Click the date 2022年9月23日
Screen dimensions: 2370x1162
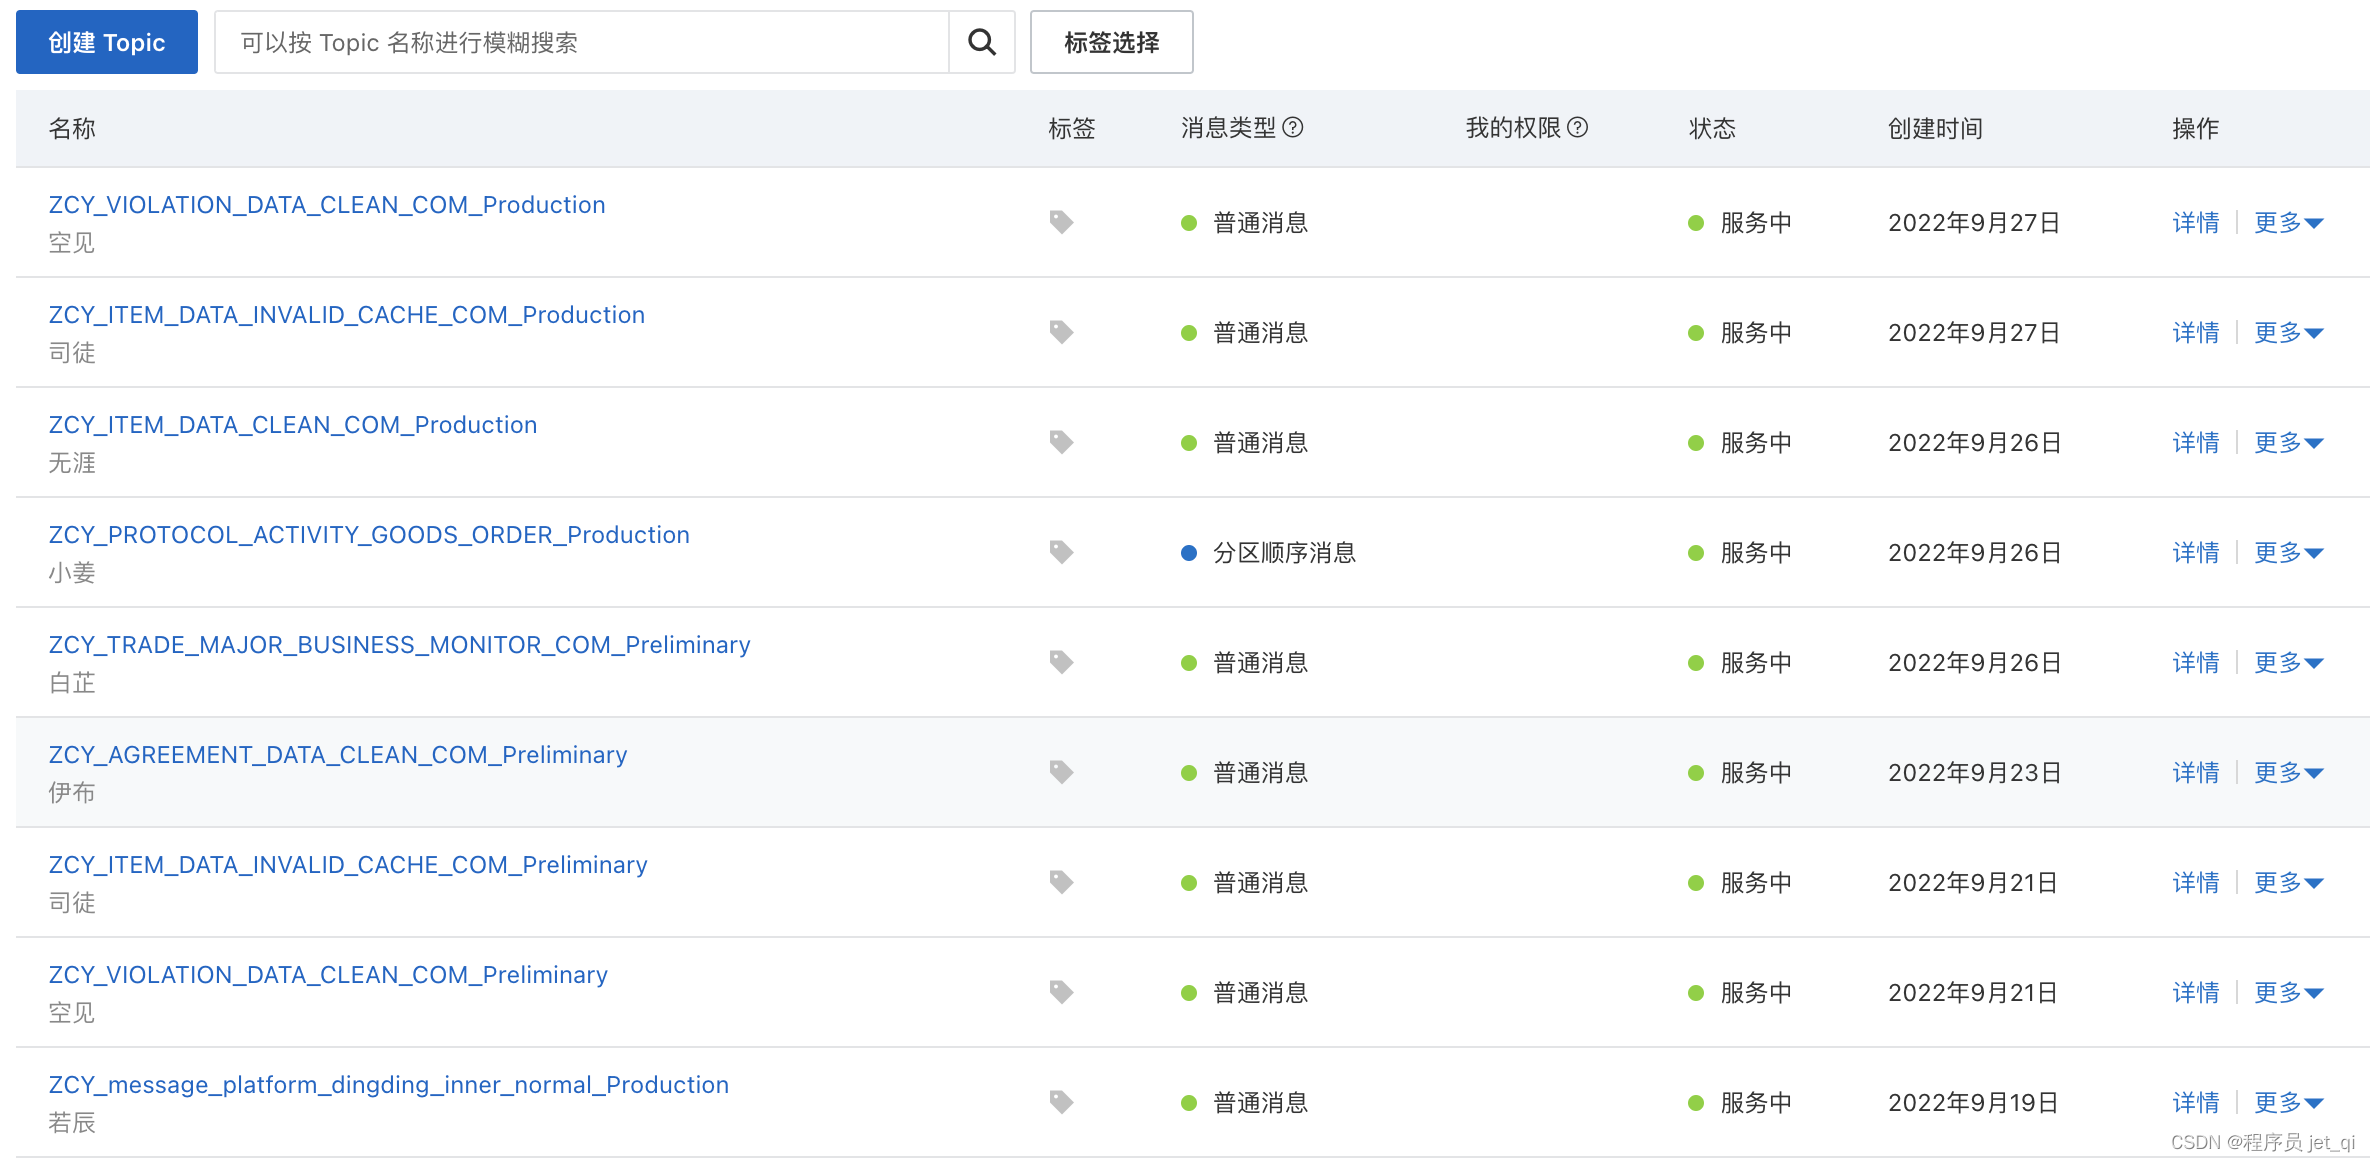pos(1975,773)
